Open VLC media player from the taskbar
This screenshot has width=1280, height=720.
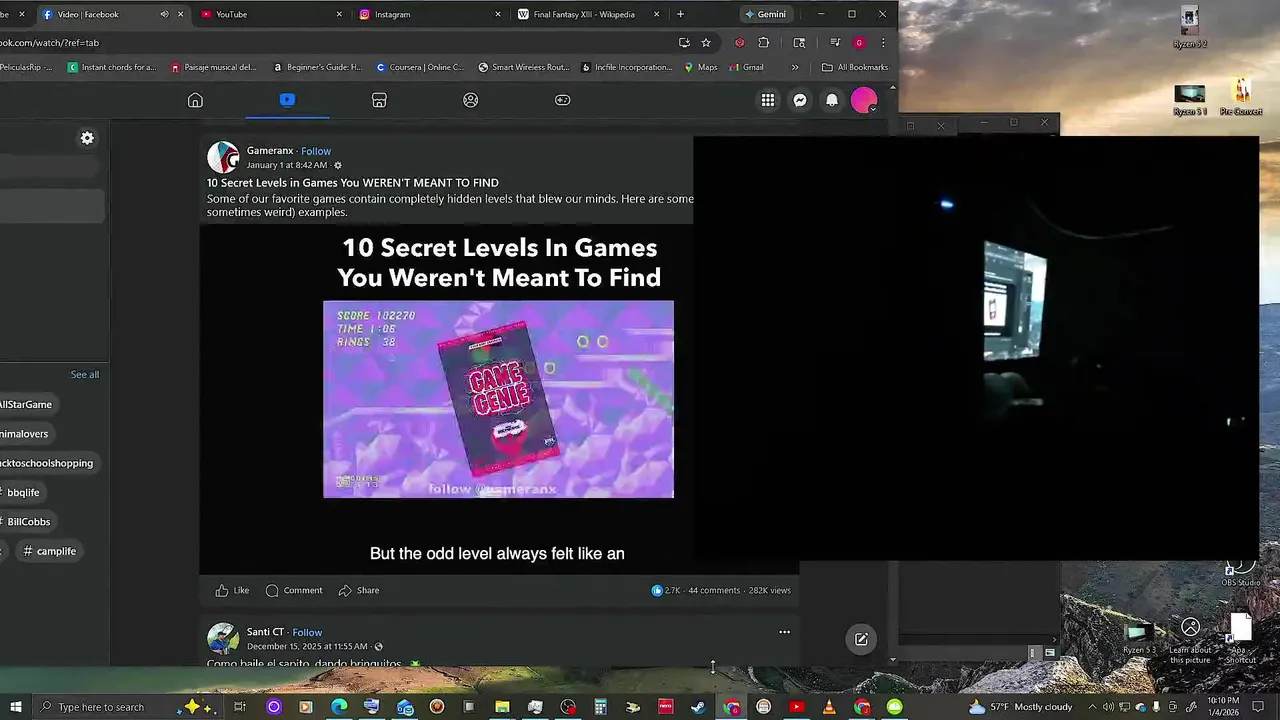coord(829,707)
